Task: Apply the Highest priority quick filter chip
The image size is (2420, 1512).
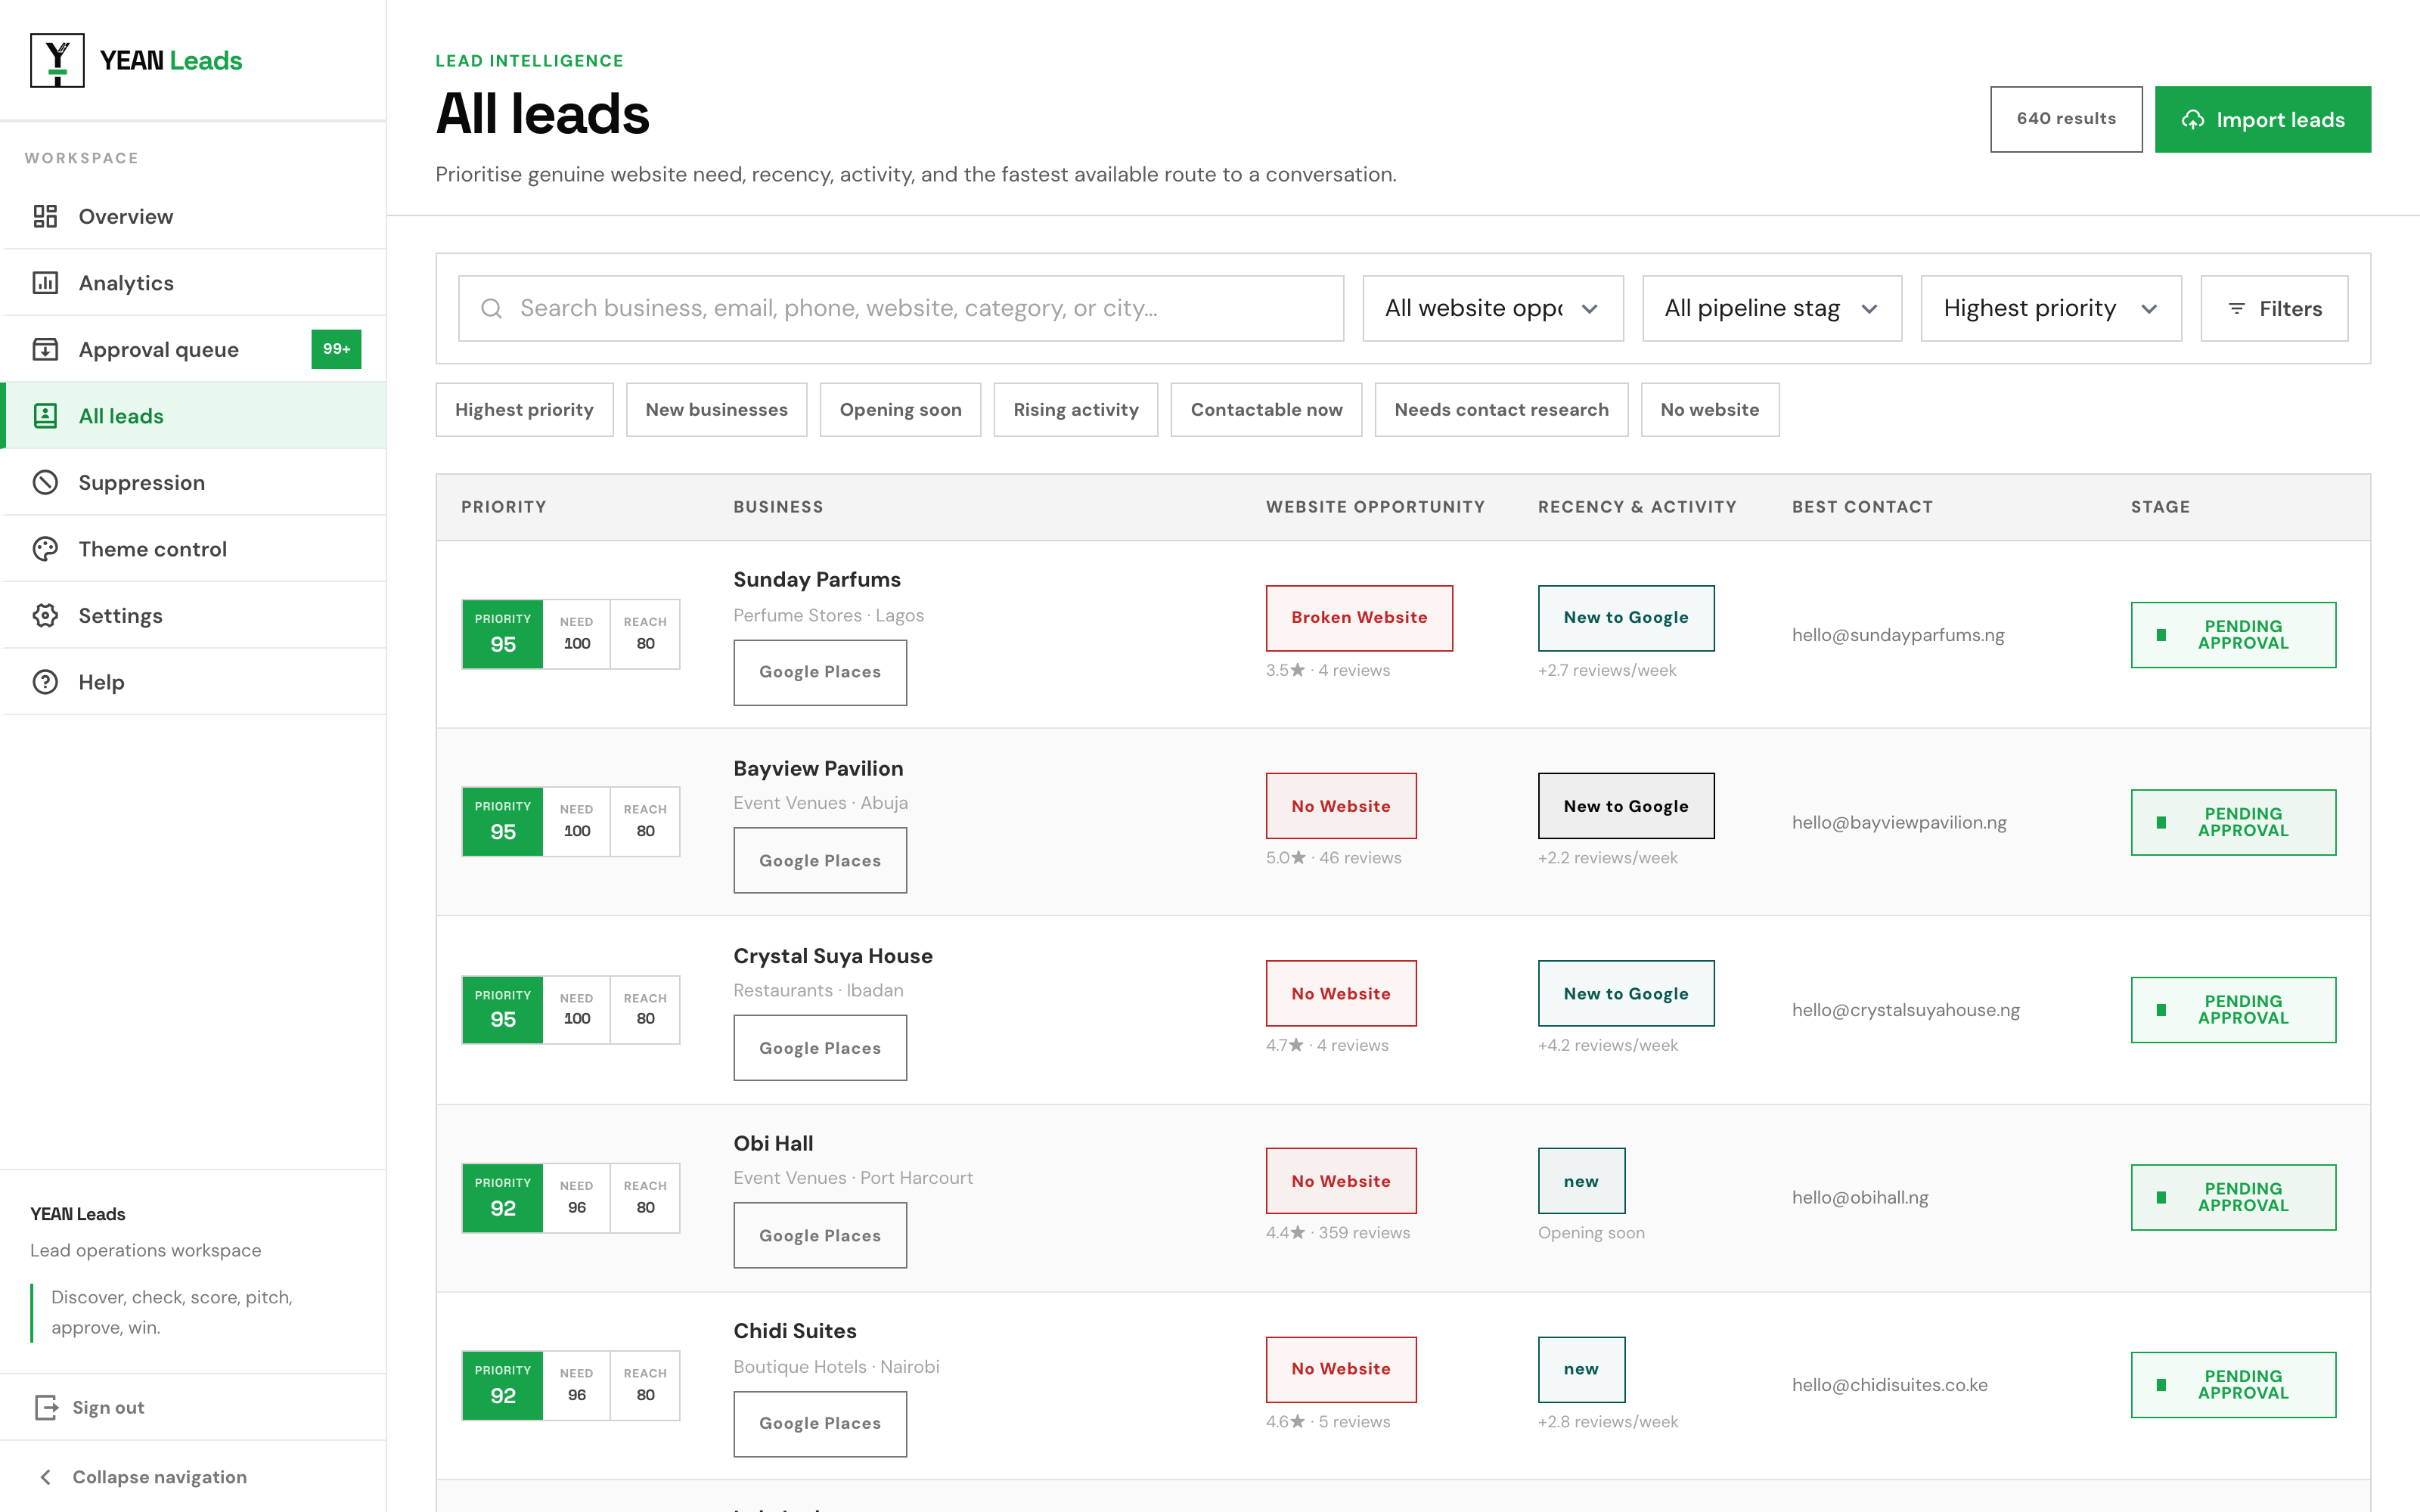Action: tap(524, 410)
